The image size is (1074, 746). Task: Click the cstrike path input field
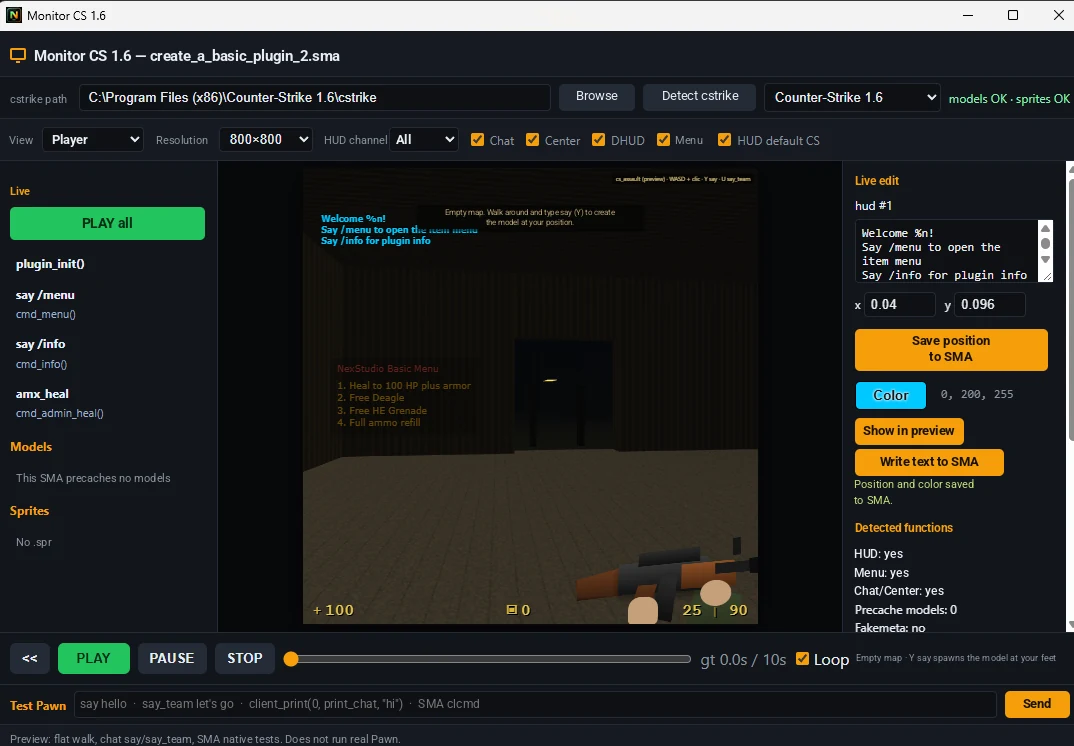(x=314, y=97)
